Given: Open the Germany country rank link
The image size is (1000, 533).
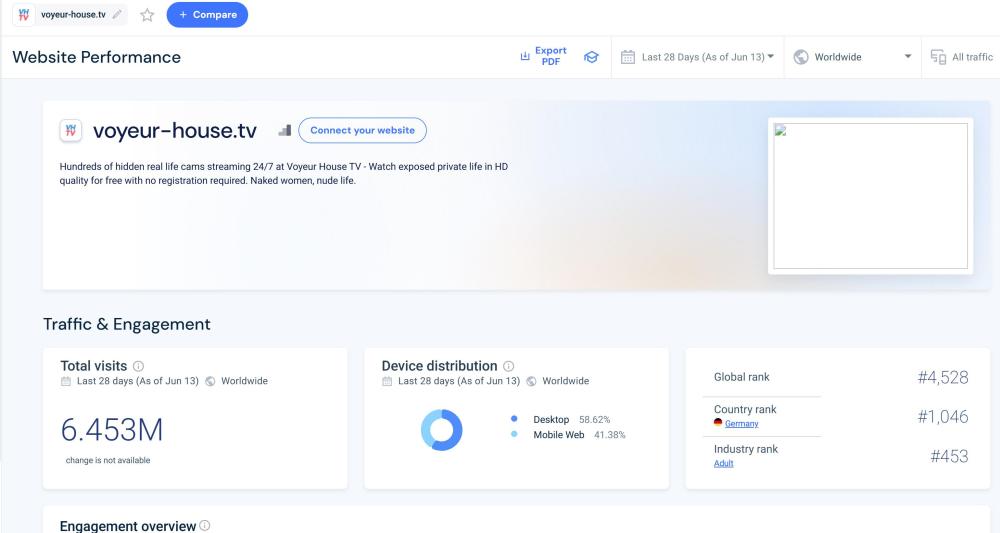Looking at the screenshot, I should click(x=741, y=424).
